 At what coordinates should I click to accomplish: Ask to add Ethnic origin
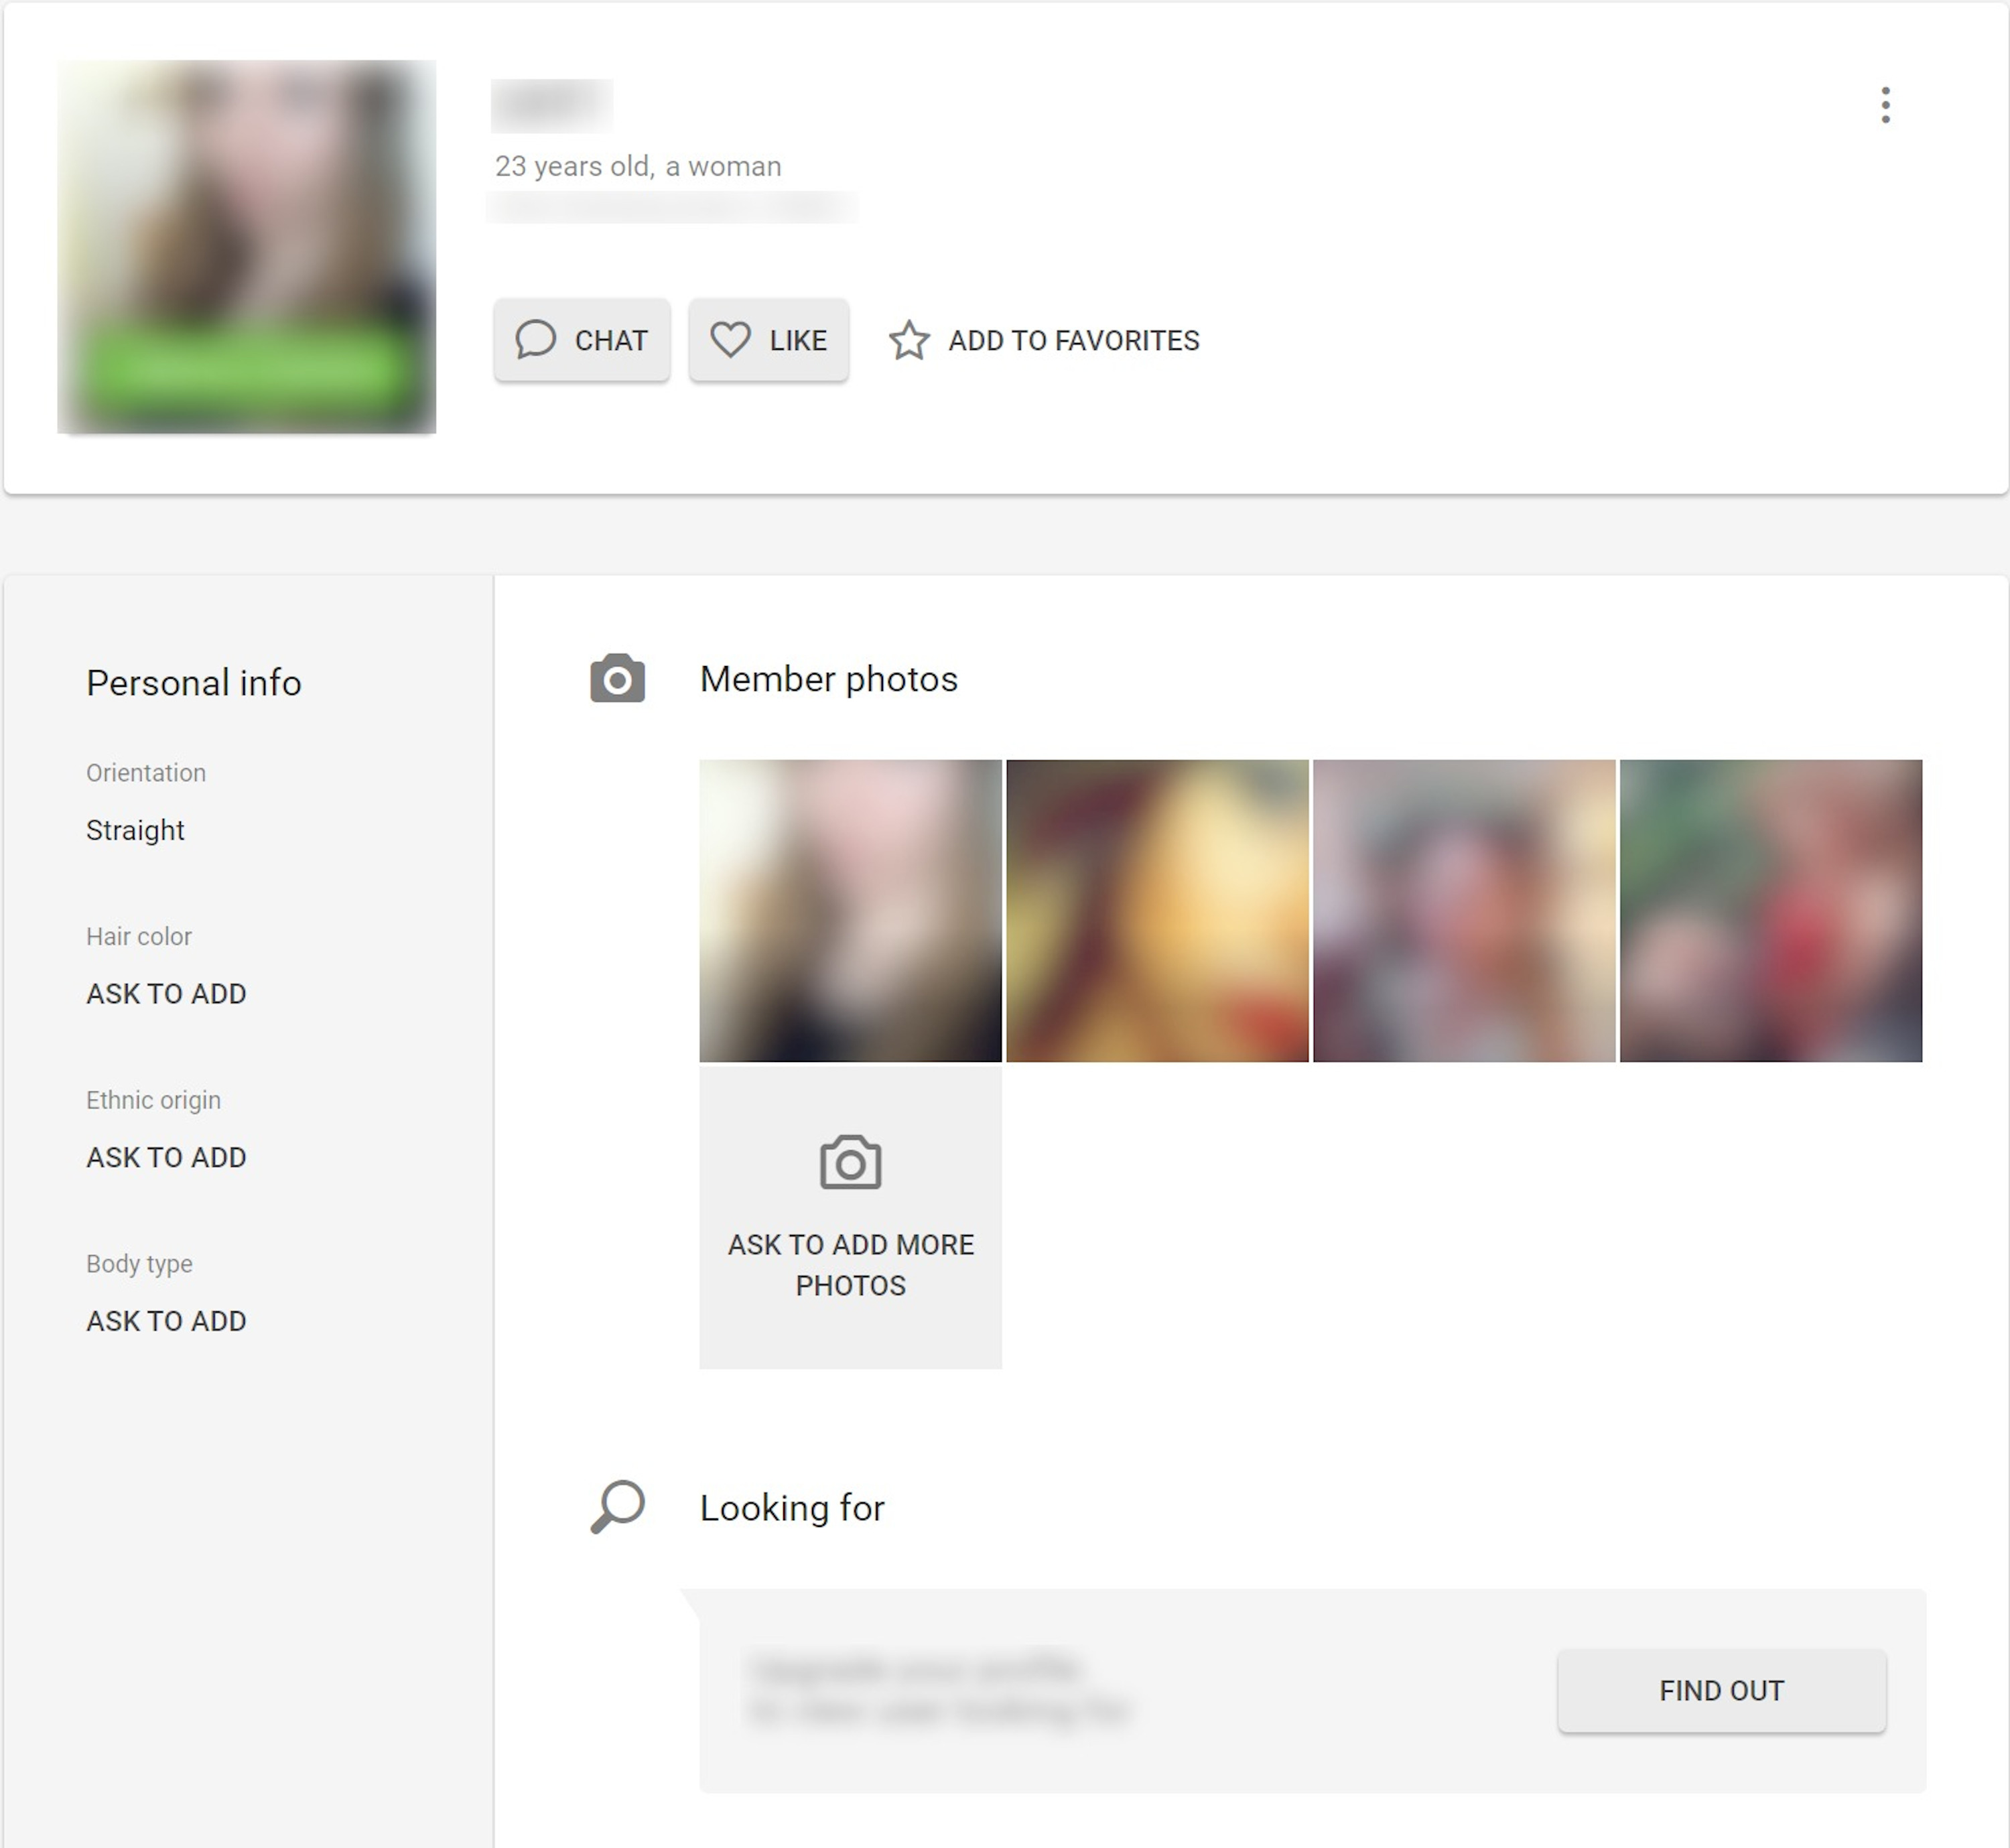[x=166, y=1158]
